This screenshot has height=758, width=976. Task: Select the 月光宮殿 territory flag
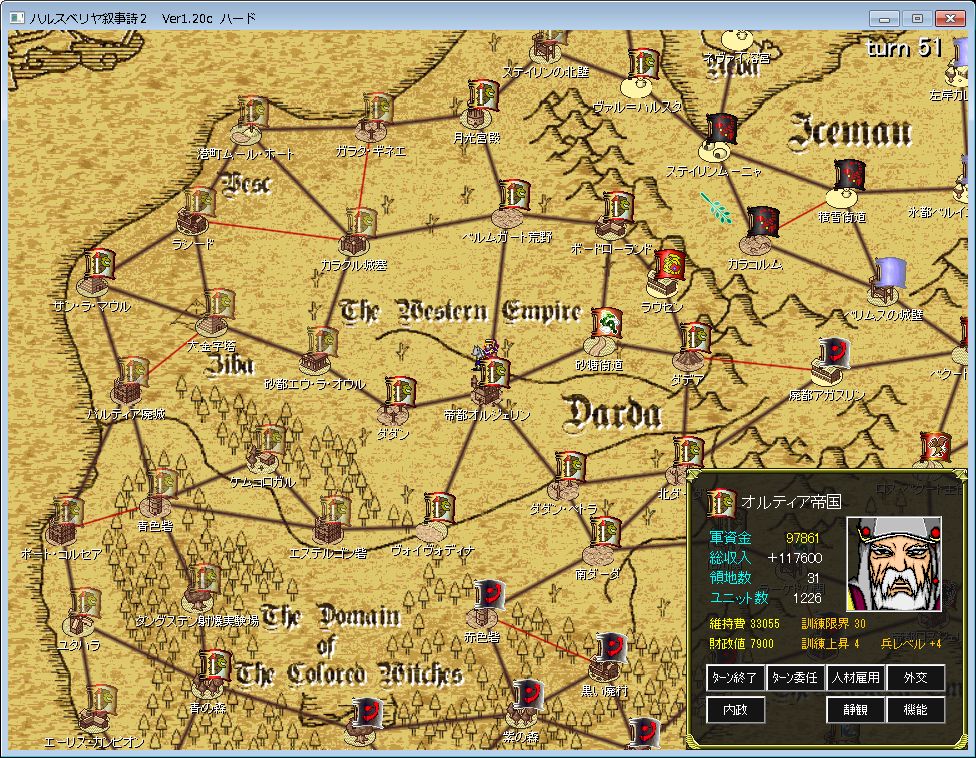coord(484,95)
